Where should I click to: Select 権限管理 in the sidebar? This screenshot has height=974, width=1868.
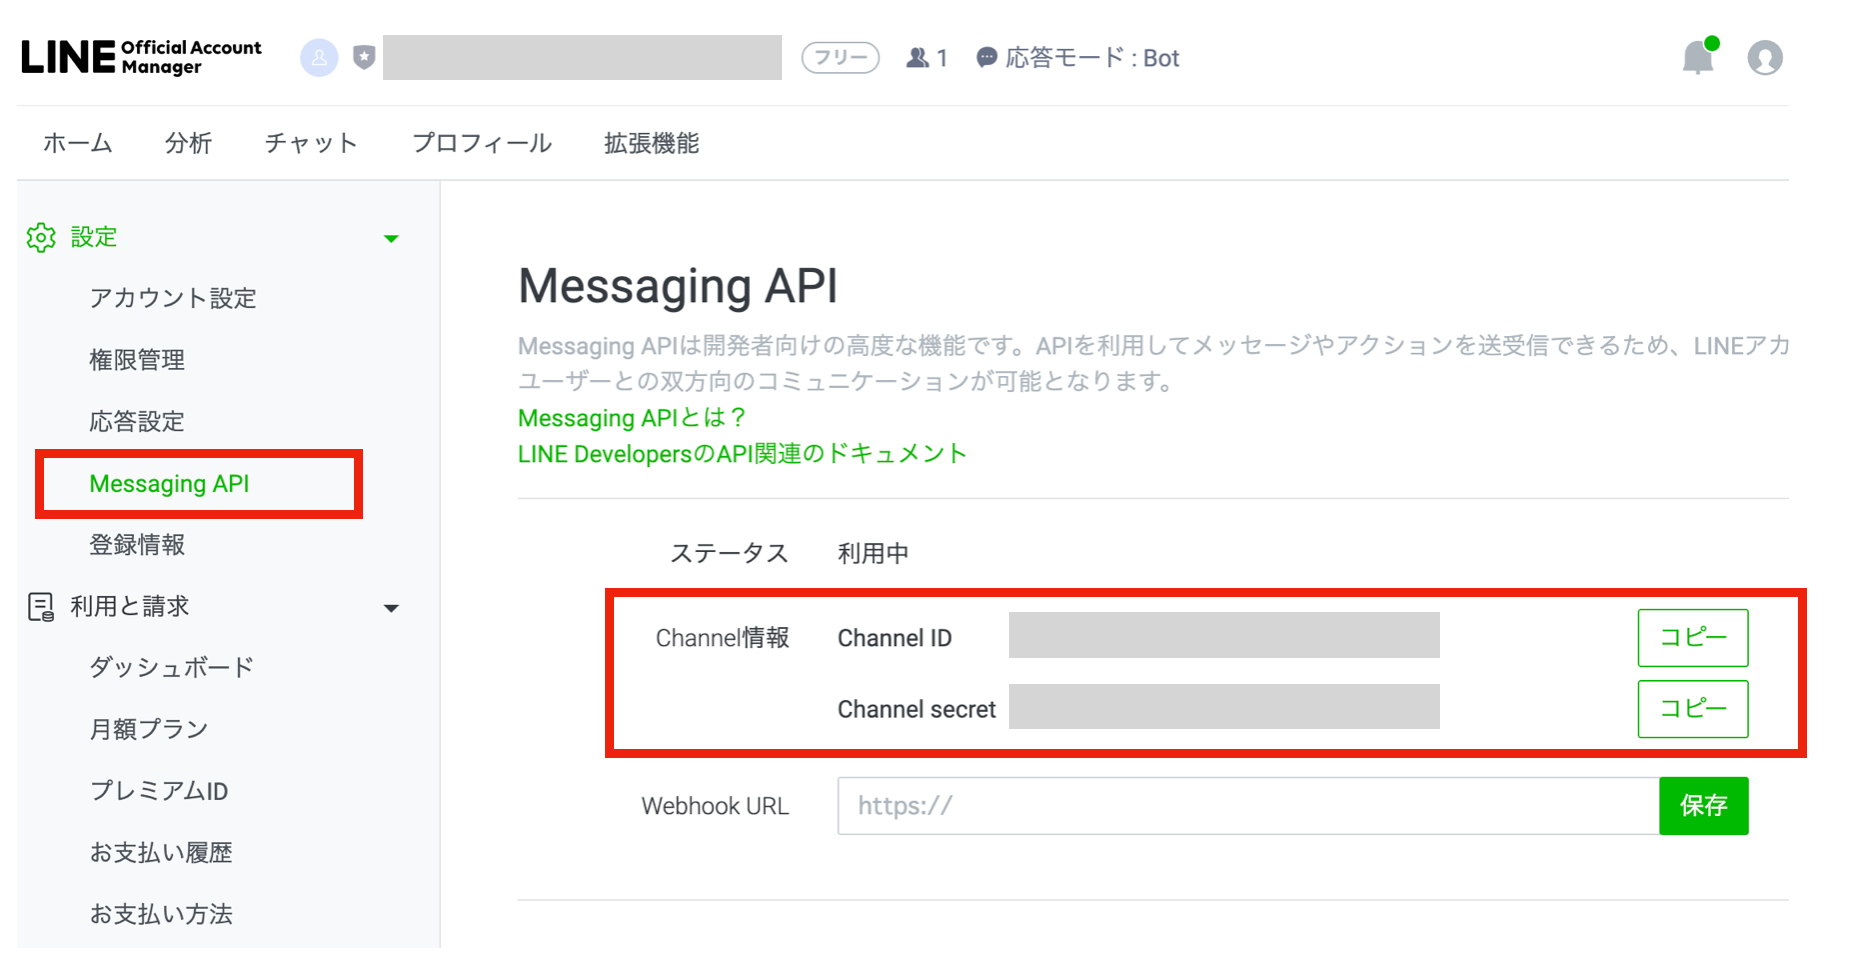pos(137,360)
